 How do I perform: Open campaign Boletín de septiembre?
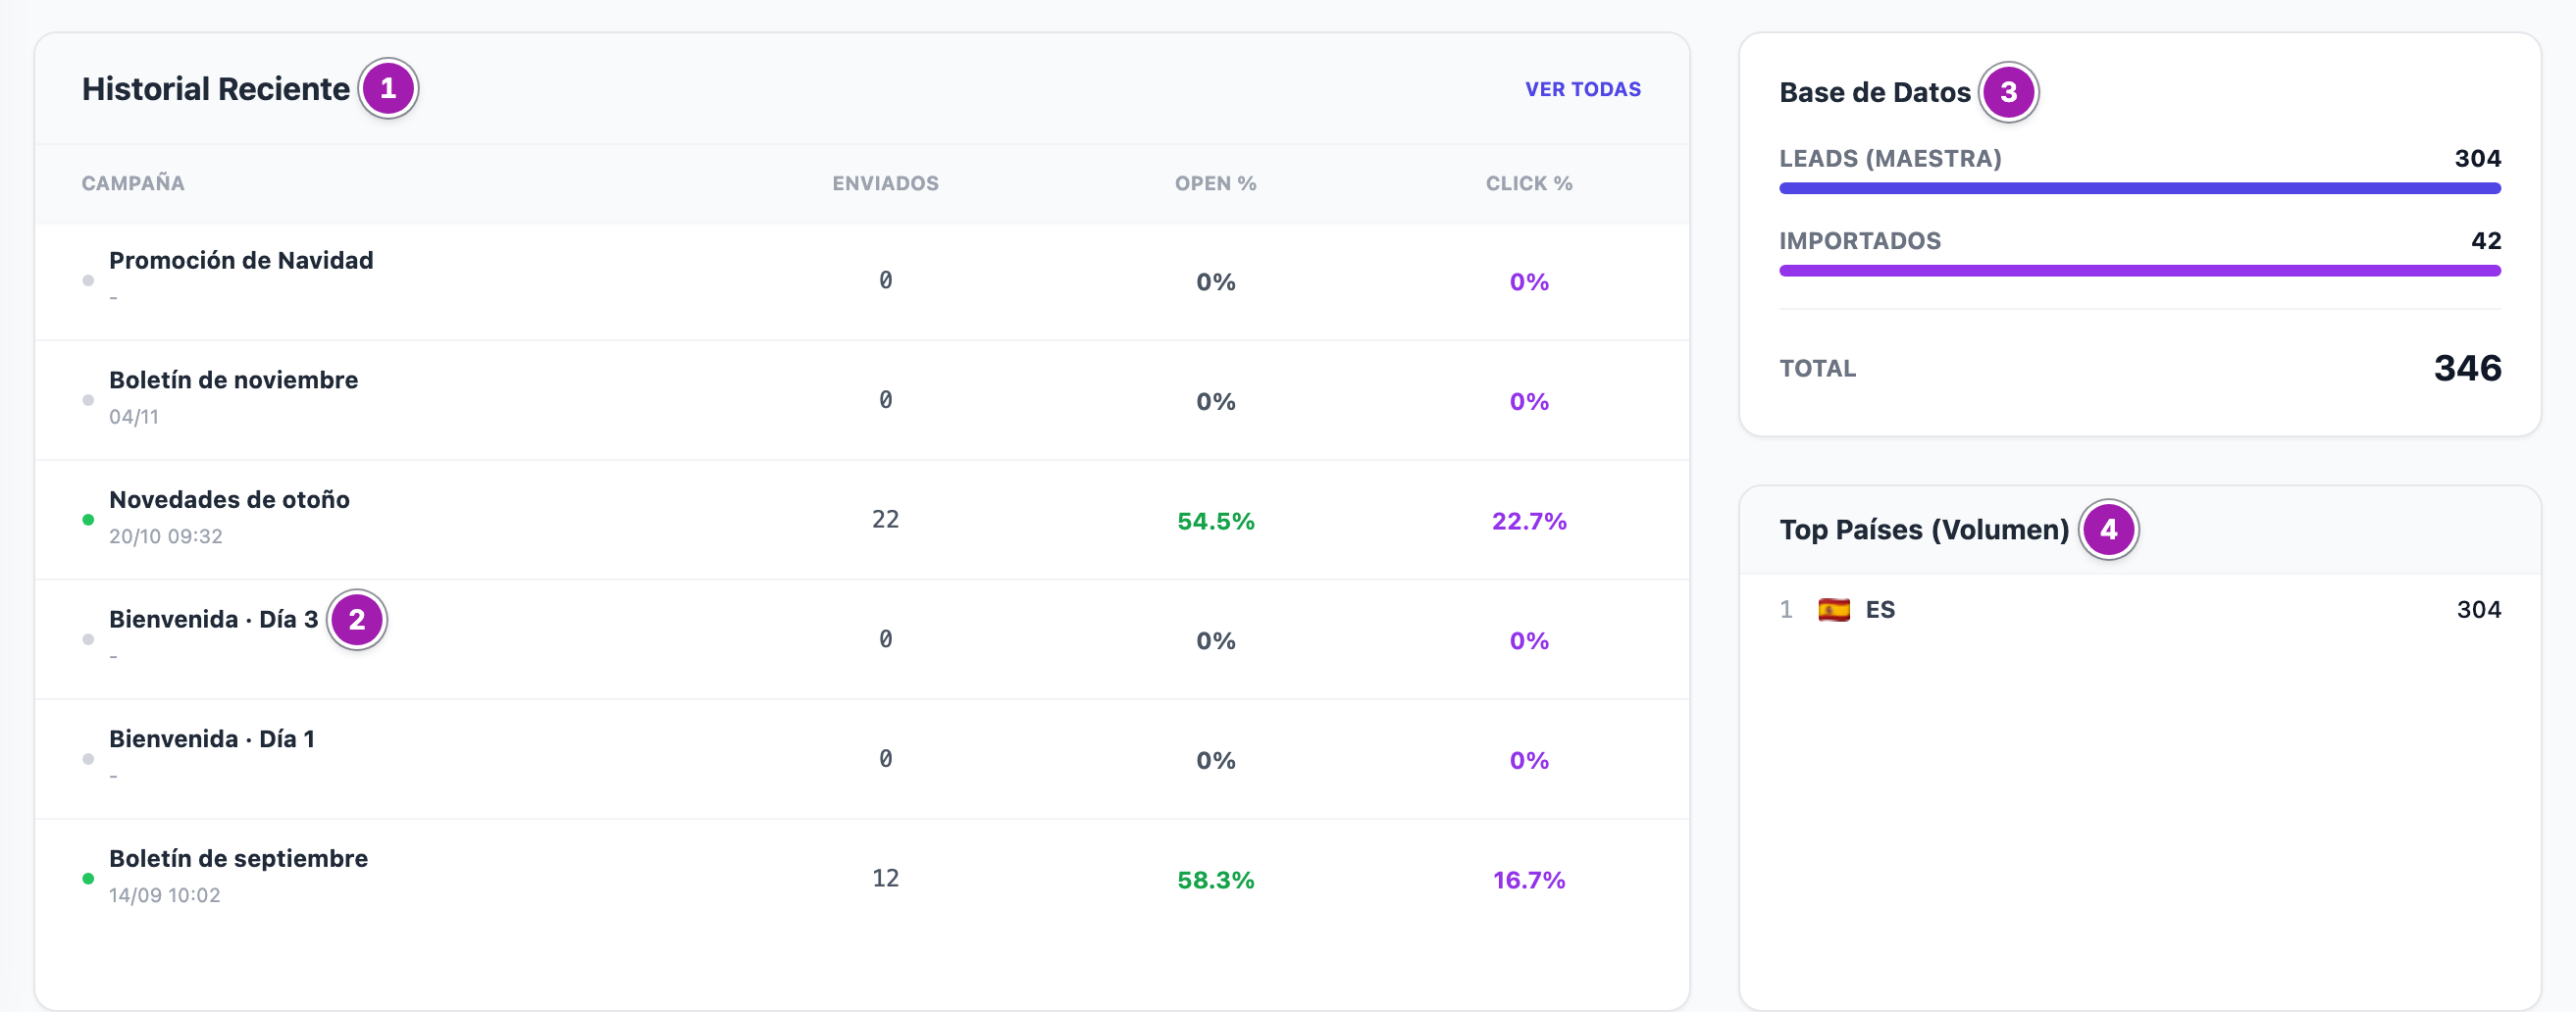click(238, 858)
